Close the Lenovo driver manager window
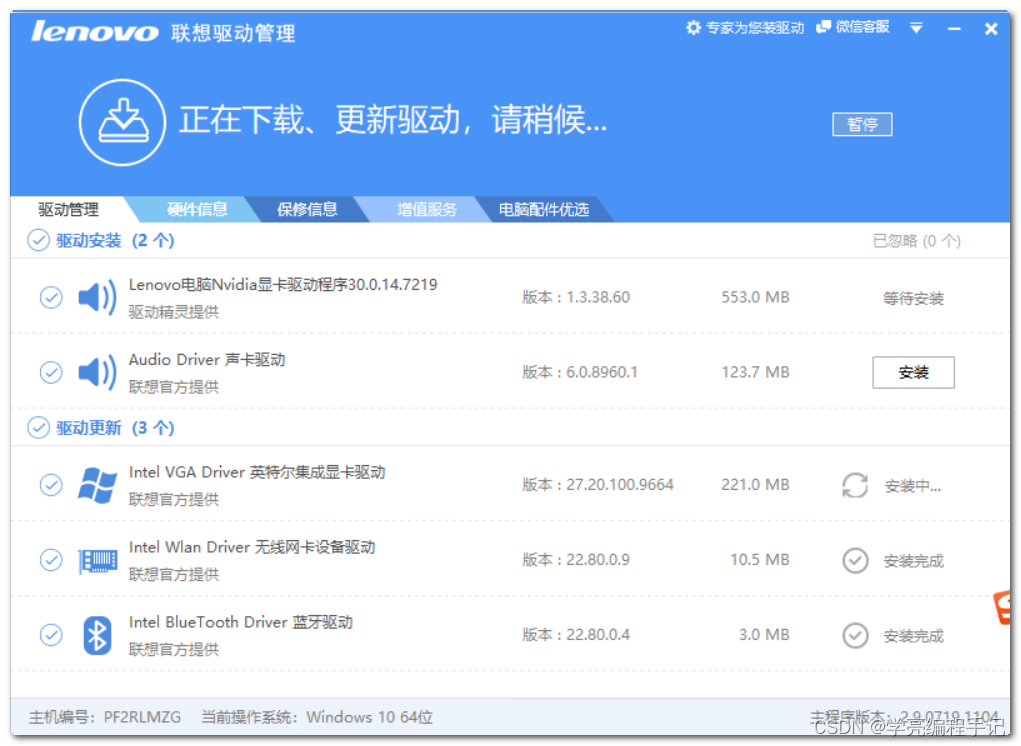The width and height of the screenshot is (1021, 746). pos(991,29)
